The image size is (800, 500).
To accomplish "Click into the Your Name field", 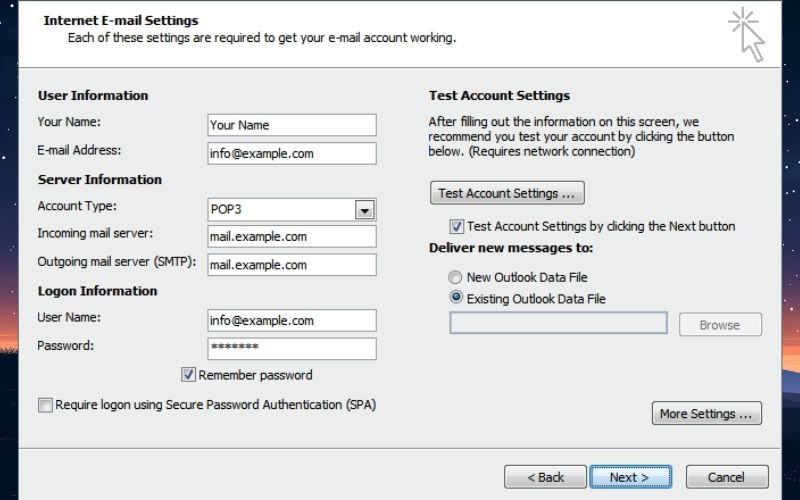I will pyautogui.click(x=291, y=125).
